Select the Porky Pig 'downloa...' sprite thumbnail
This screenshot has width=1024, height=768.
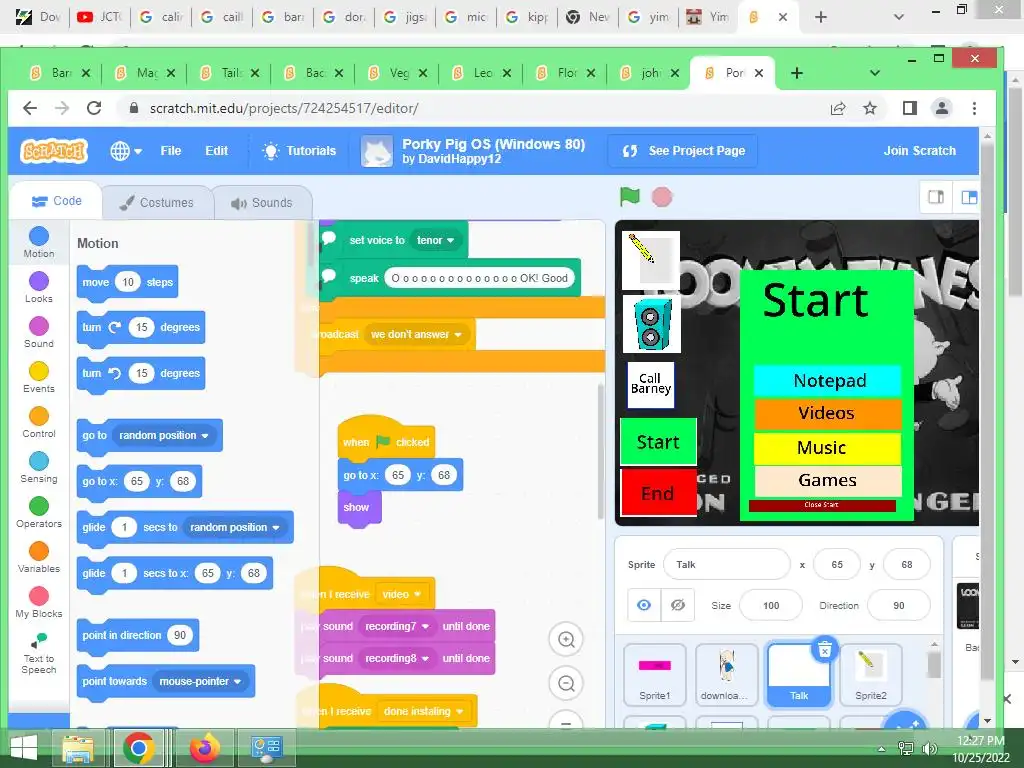coord(726,675)
